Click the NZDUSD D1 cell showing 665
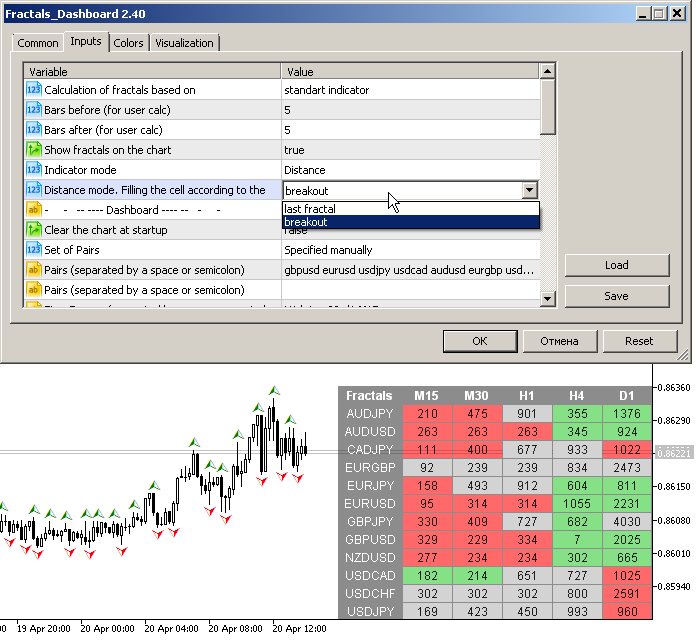 pyautogui.click(x=627, y=557)
